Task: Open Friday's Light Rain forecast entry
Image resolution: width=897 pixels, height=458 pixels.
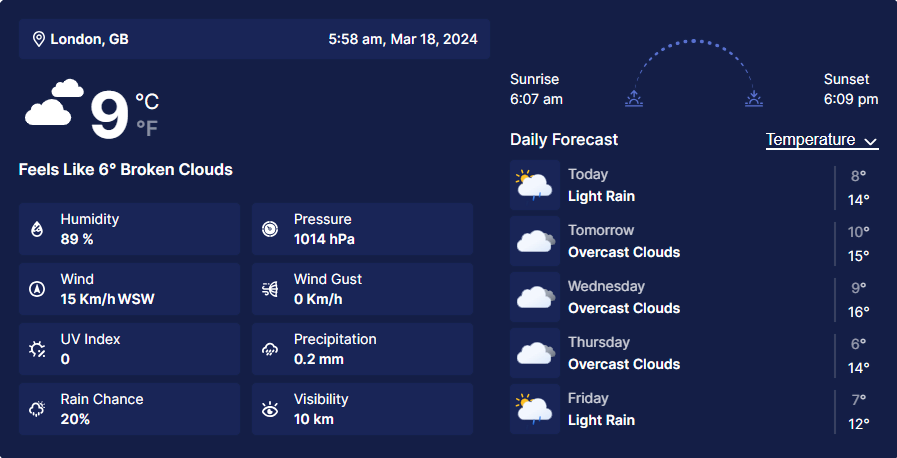Action: pyautogui.click(x=694, y=409)
